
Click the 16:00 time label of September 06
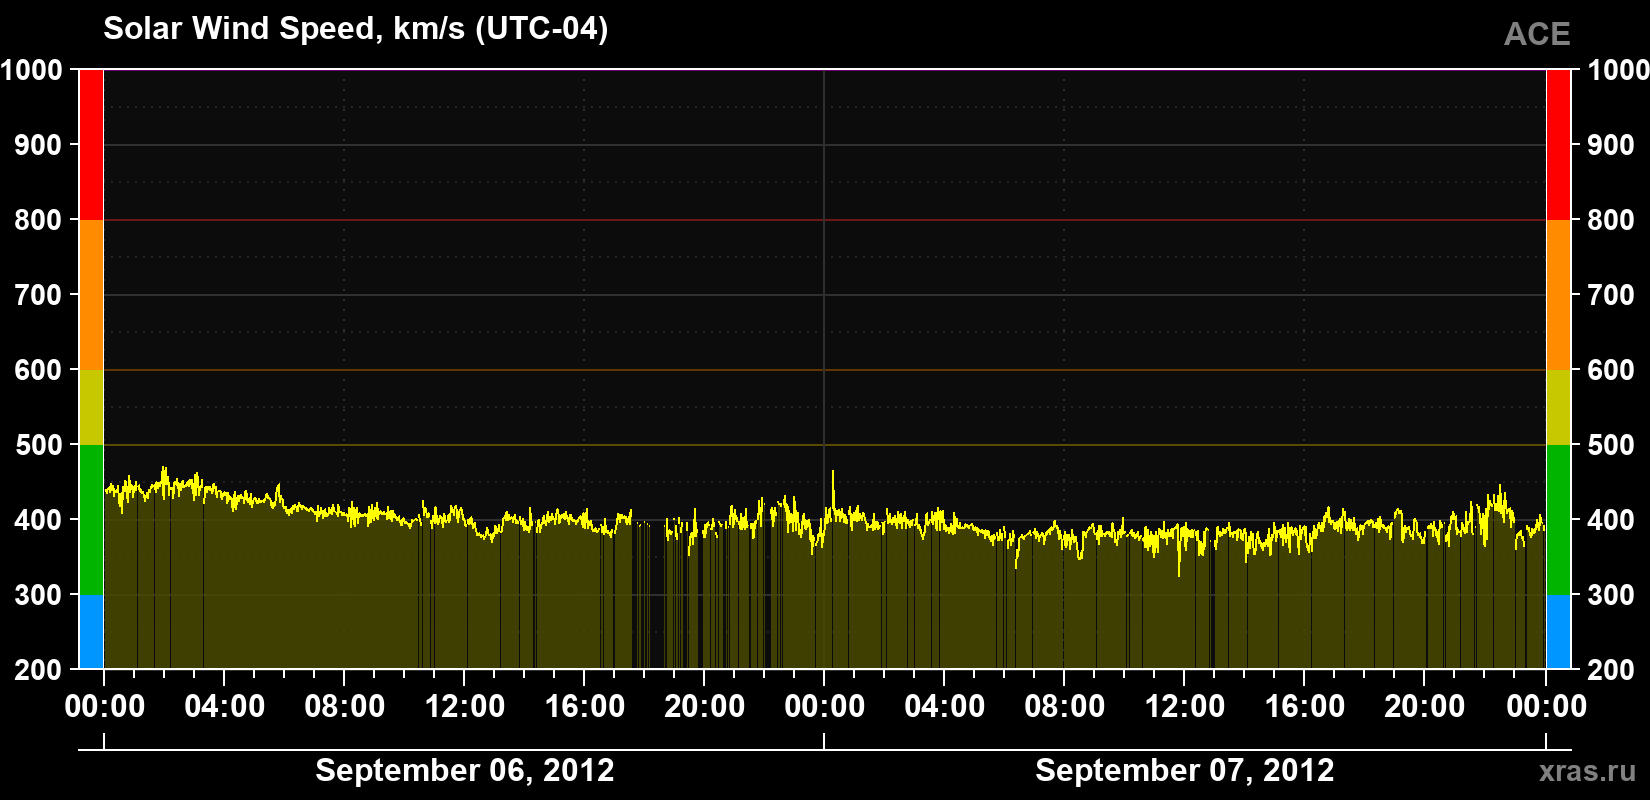[x=585, y=706]
